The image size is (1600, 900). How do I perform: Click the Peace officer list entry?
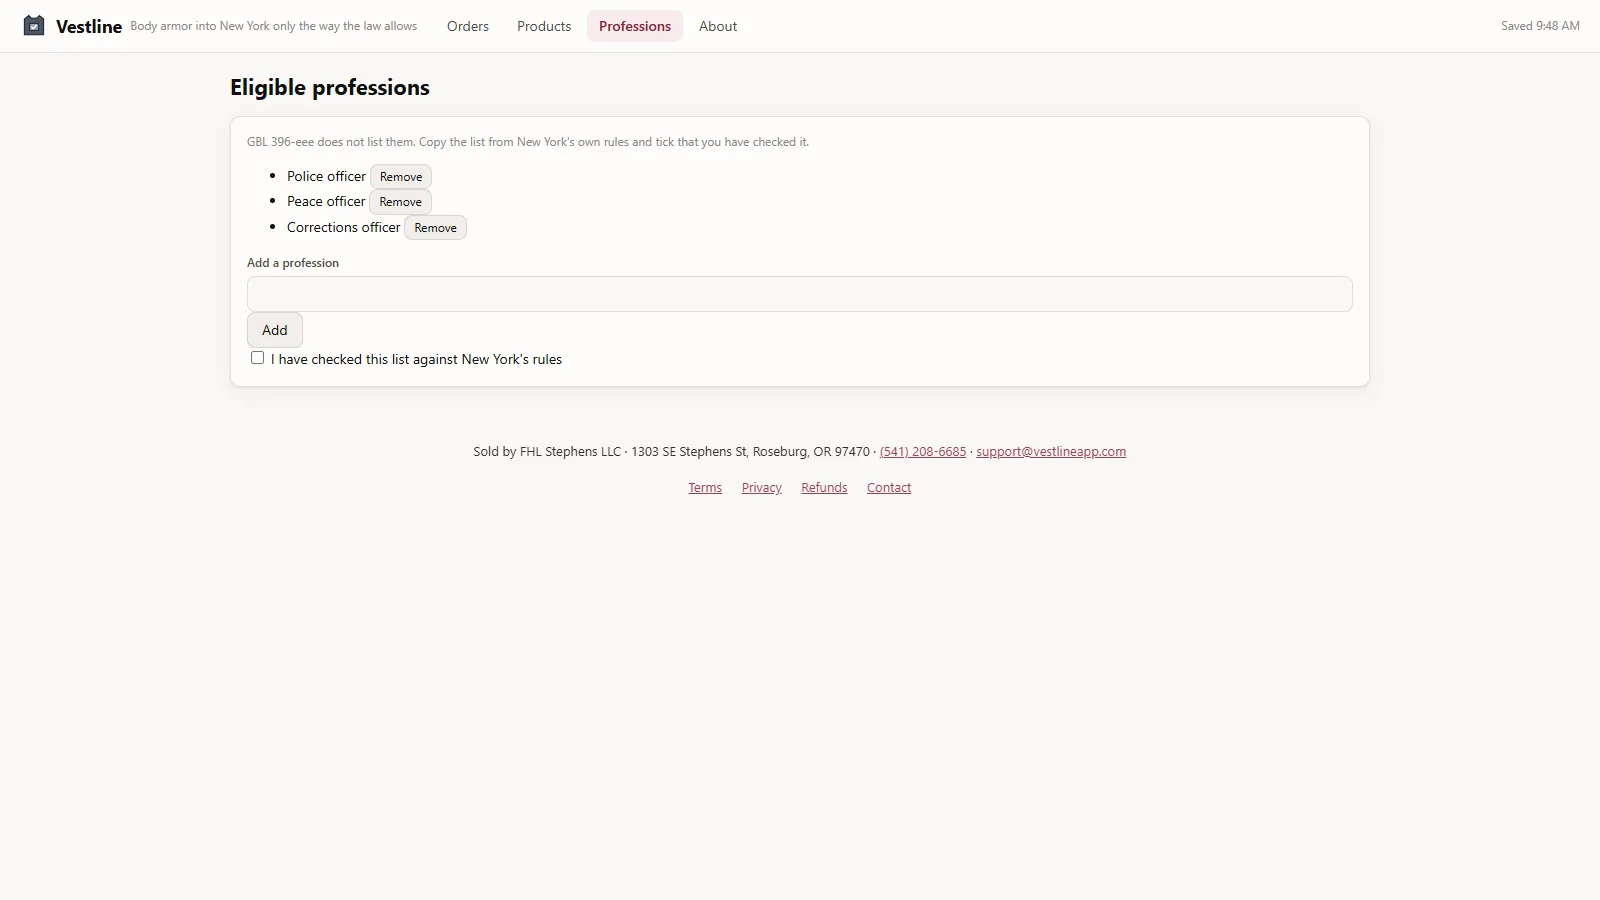tap(326, 201)
